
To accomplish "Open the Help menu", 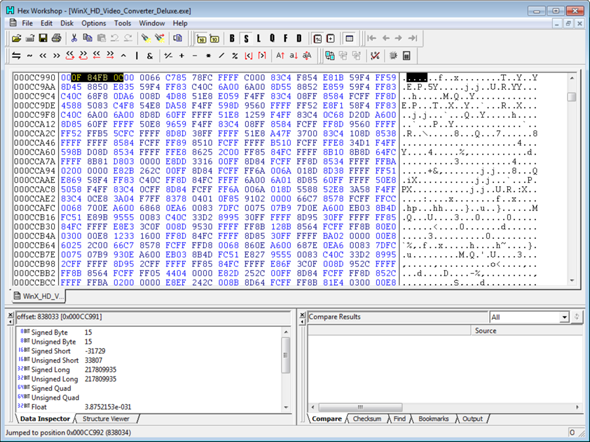I will [180, 23].
